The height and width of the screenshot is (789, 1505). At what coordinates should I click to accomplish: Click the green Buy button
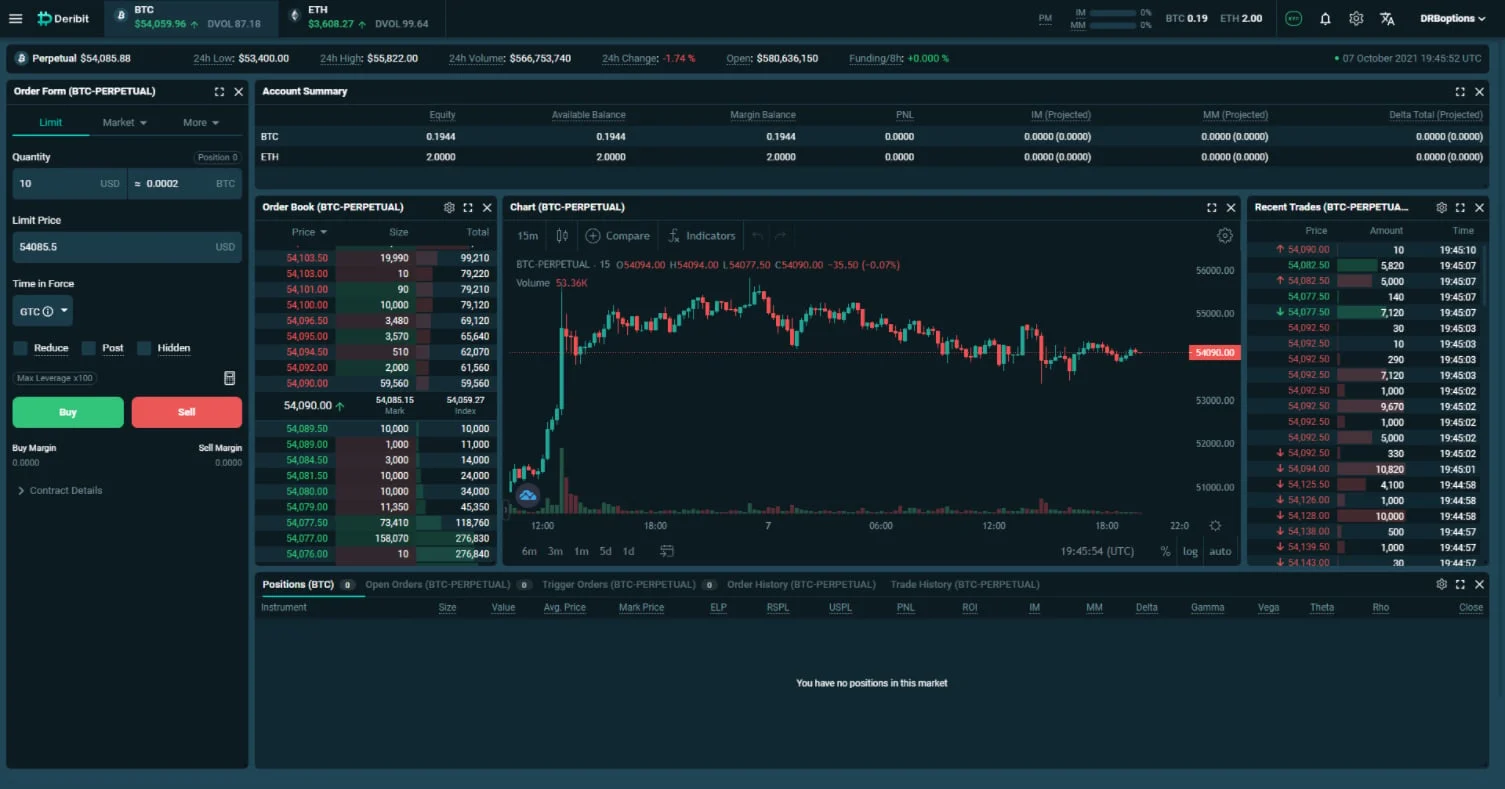[x=68, y=412]
